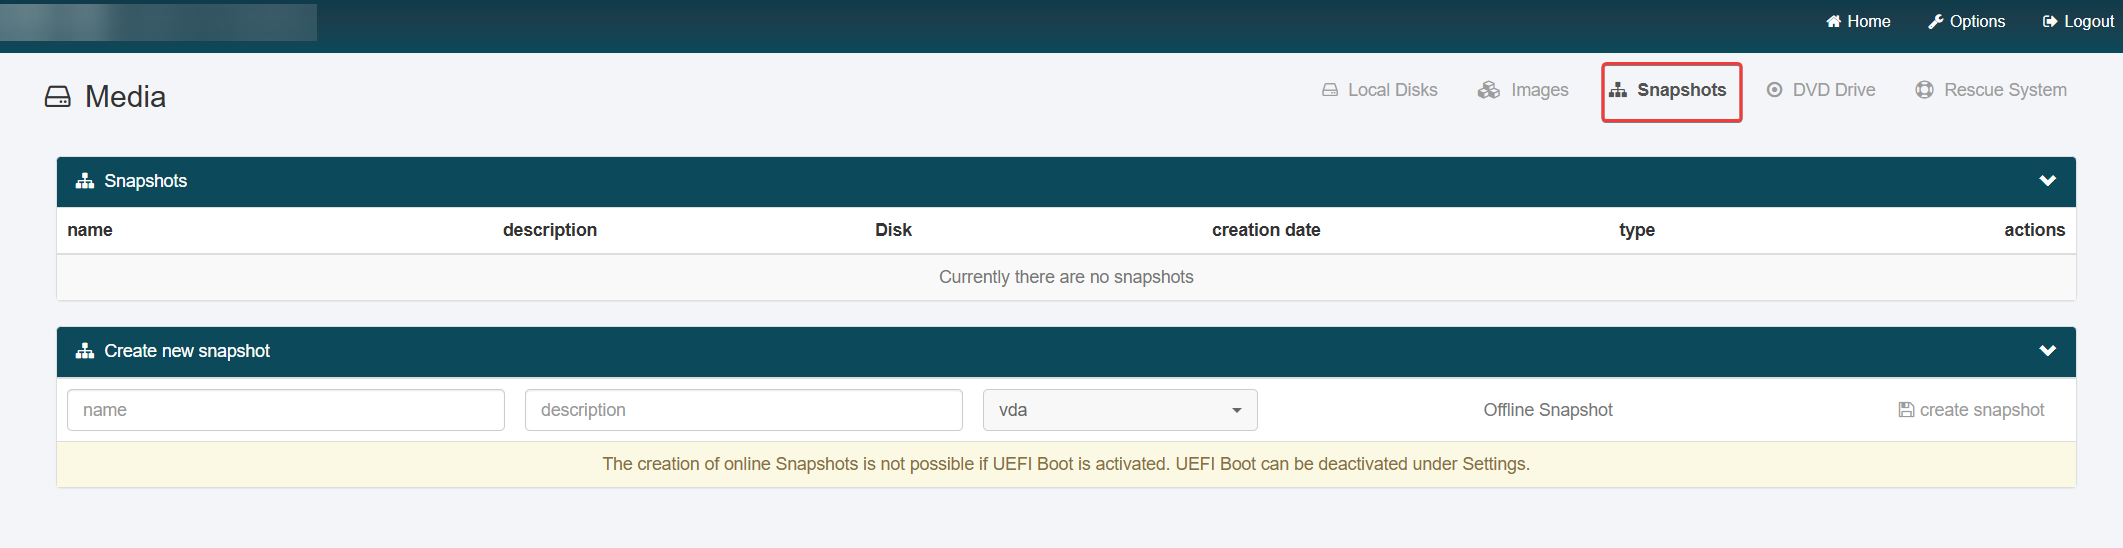The width and height of the screenshot is (2123, 548).
Task: Focus the snapshot description input field
Action: coord(744,410)
